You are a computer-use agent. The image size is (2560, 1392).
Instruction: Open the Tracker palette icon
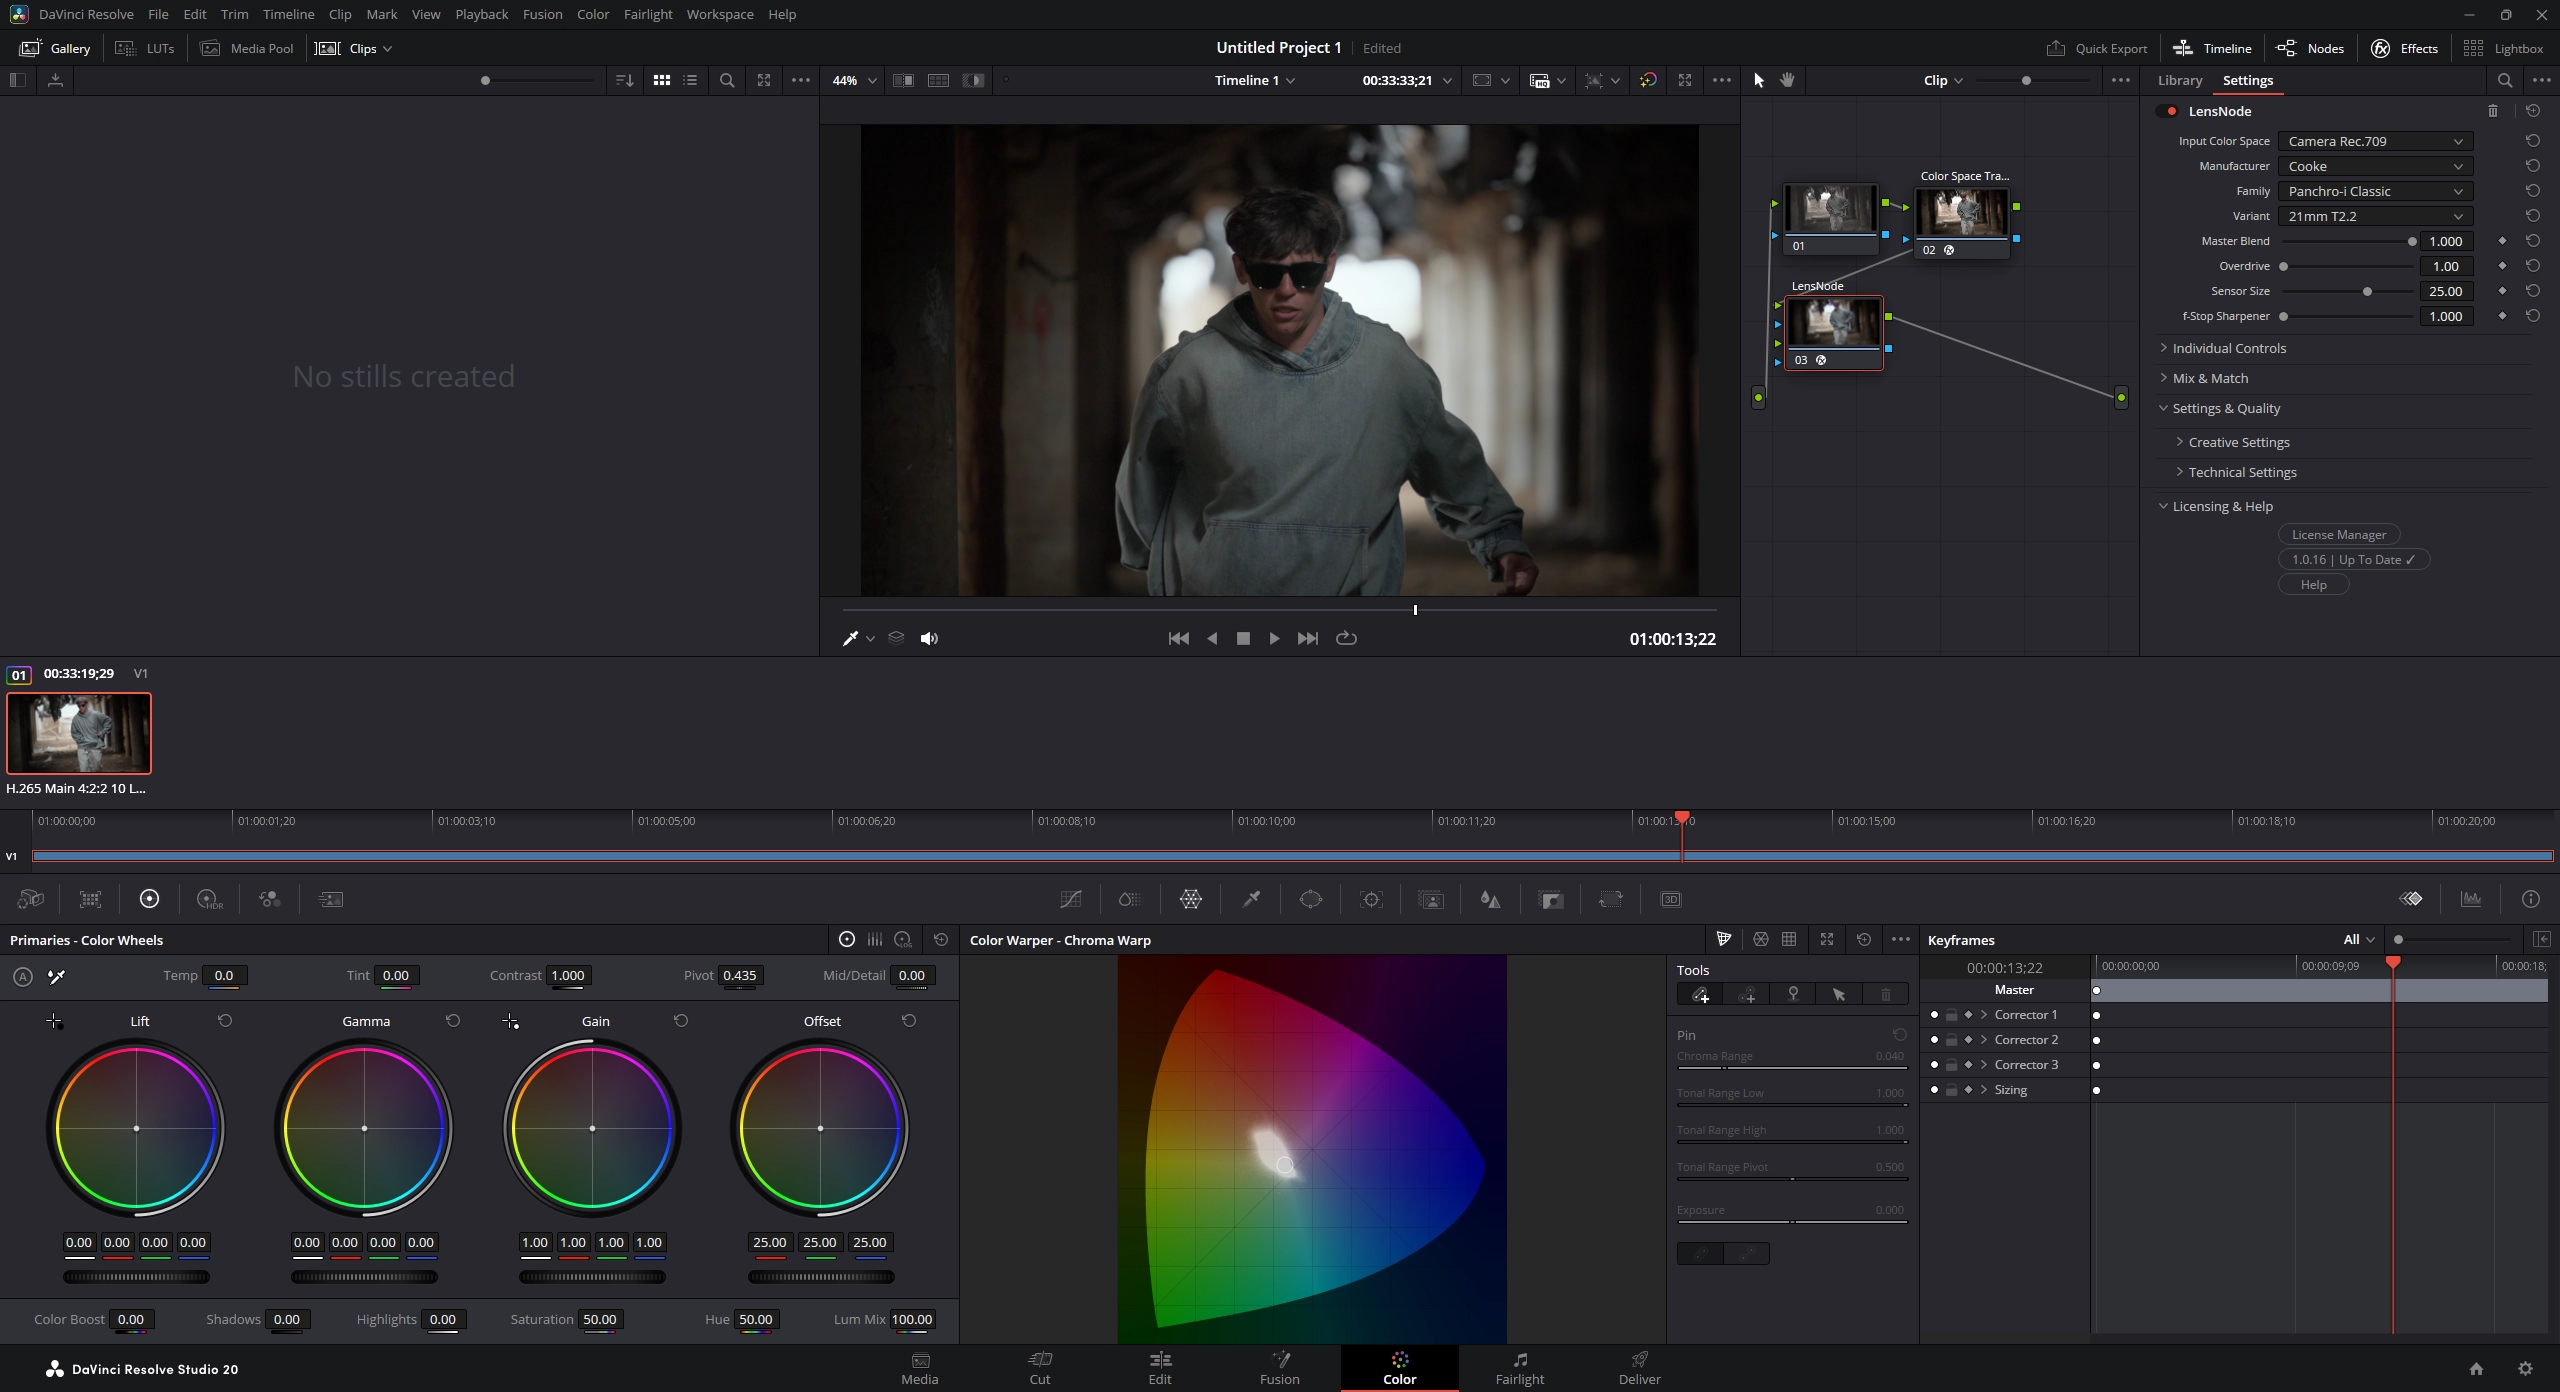tap(1371, 899)
